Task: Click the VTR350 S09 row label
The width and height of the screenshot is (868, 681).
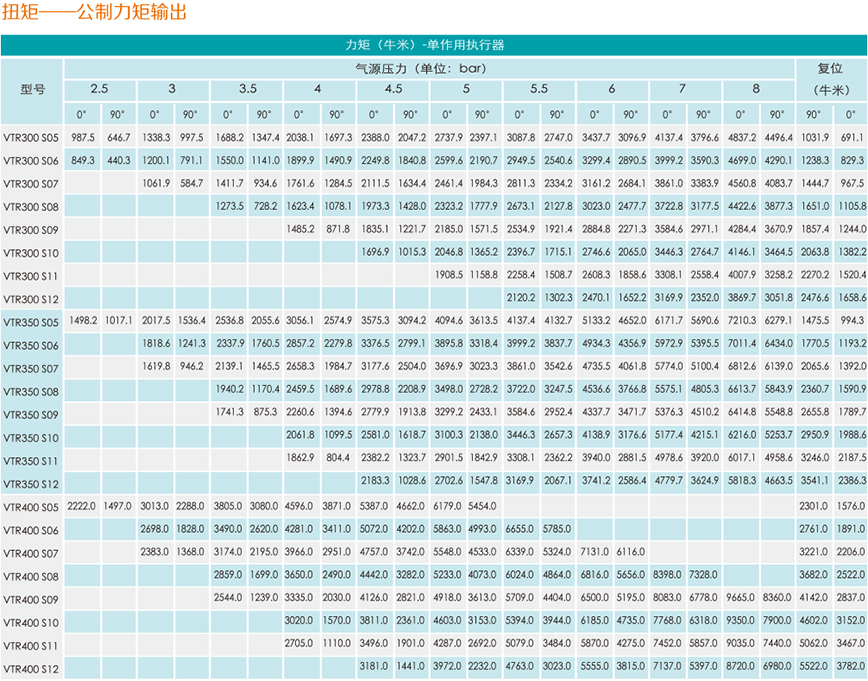Action: pyautogui.click(x=32, y=414)
